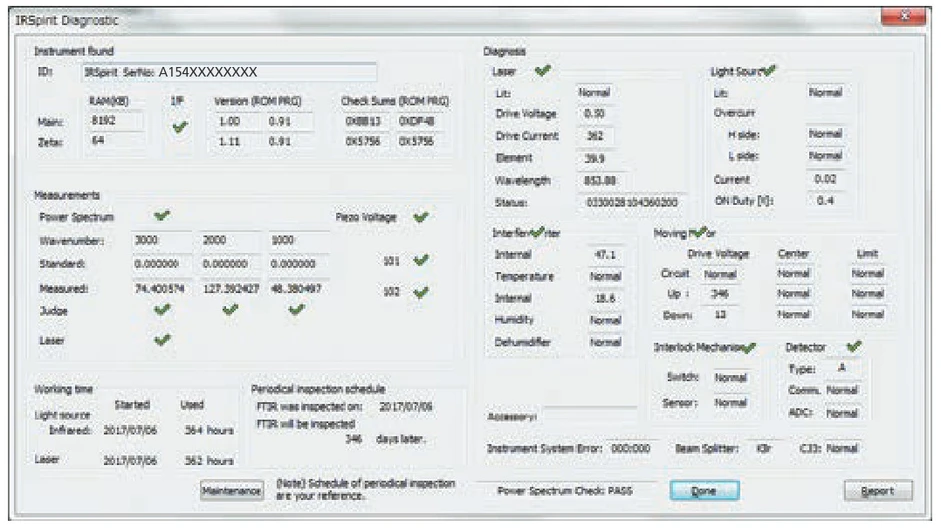The height and width of the screenshot is (532, 941).
Task: Click the Interferometer green checkmark
Action: pos(539,233)
